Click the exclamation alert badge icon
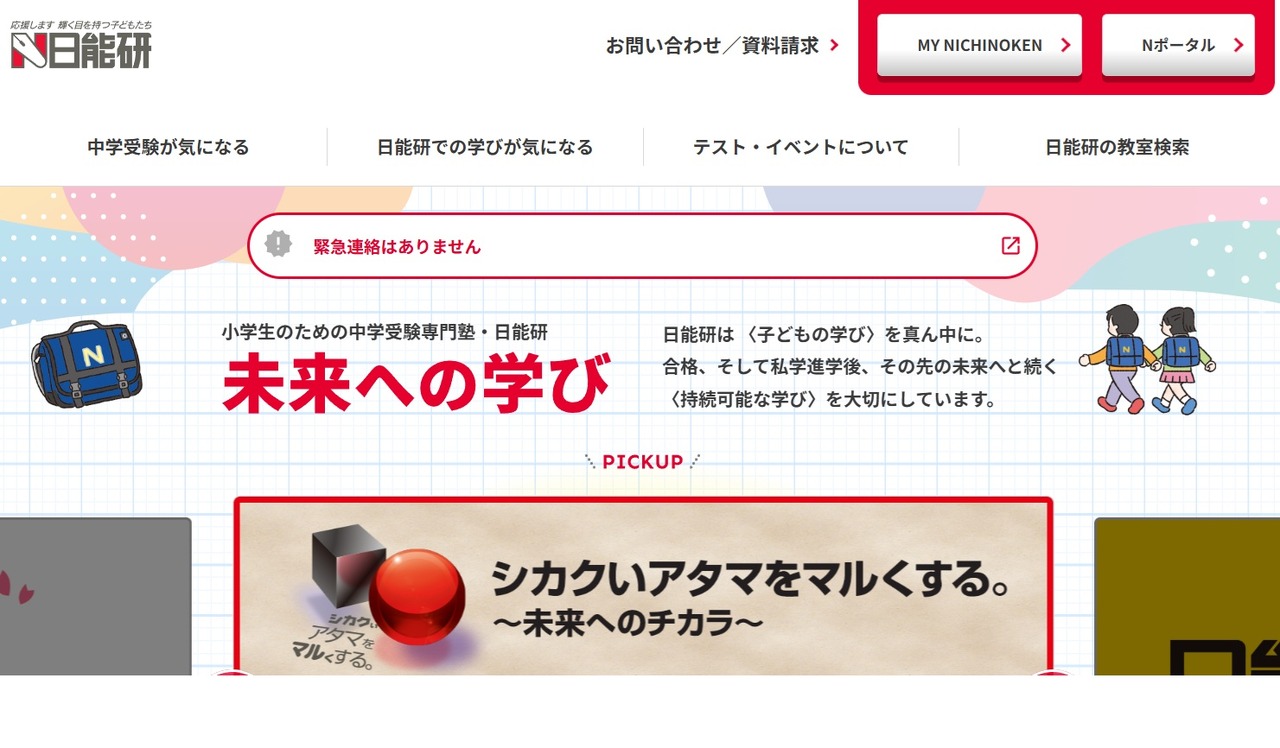The image size is (1280, 748). tap(277, 244)
